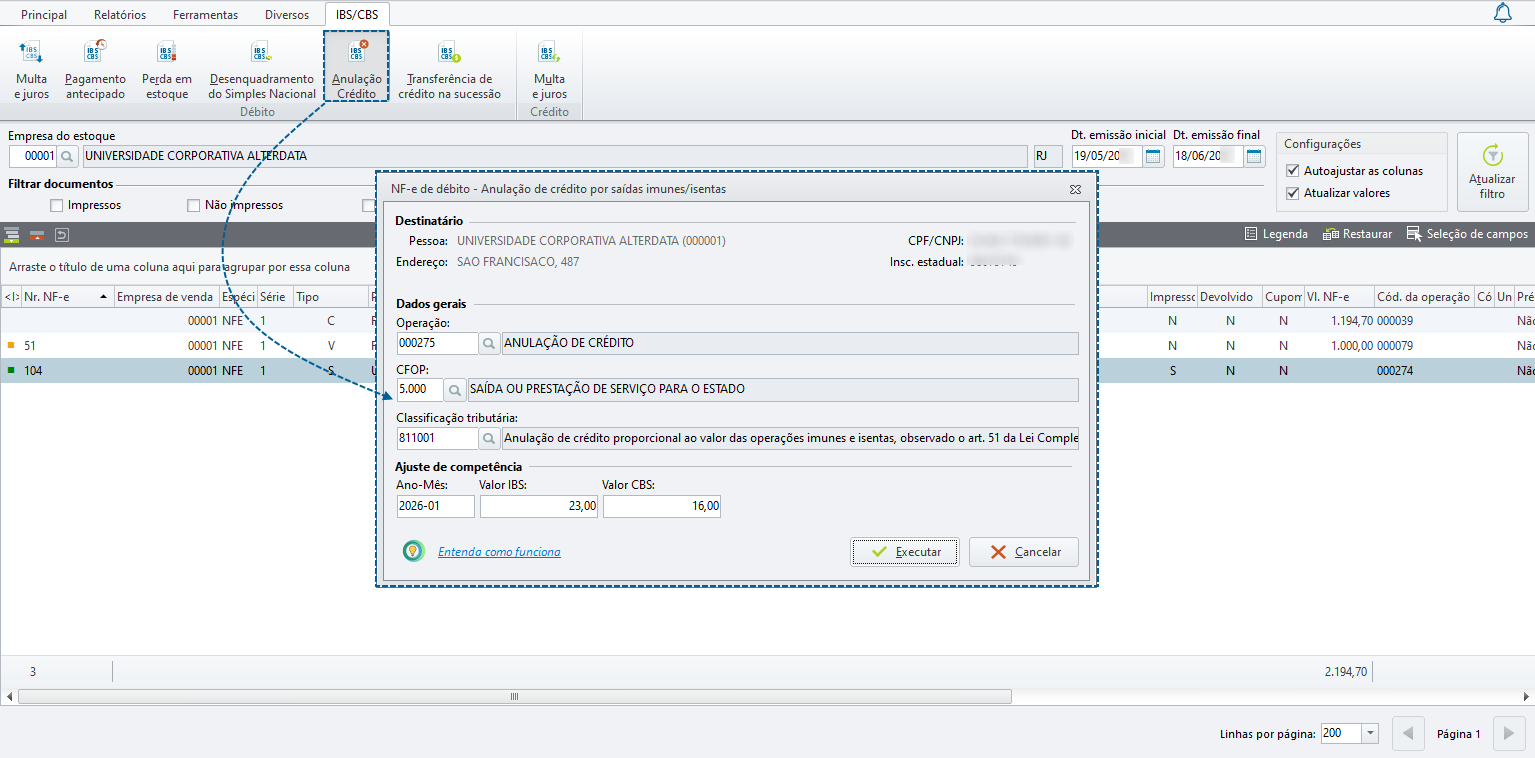The height and width of the screenshot is (758, 1535).
Task: Open the Dt. emissão final calendar picker
Action: point(1254,156)
